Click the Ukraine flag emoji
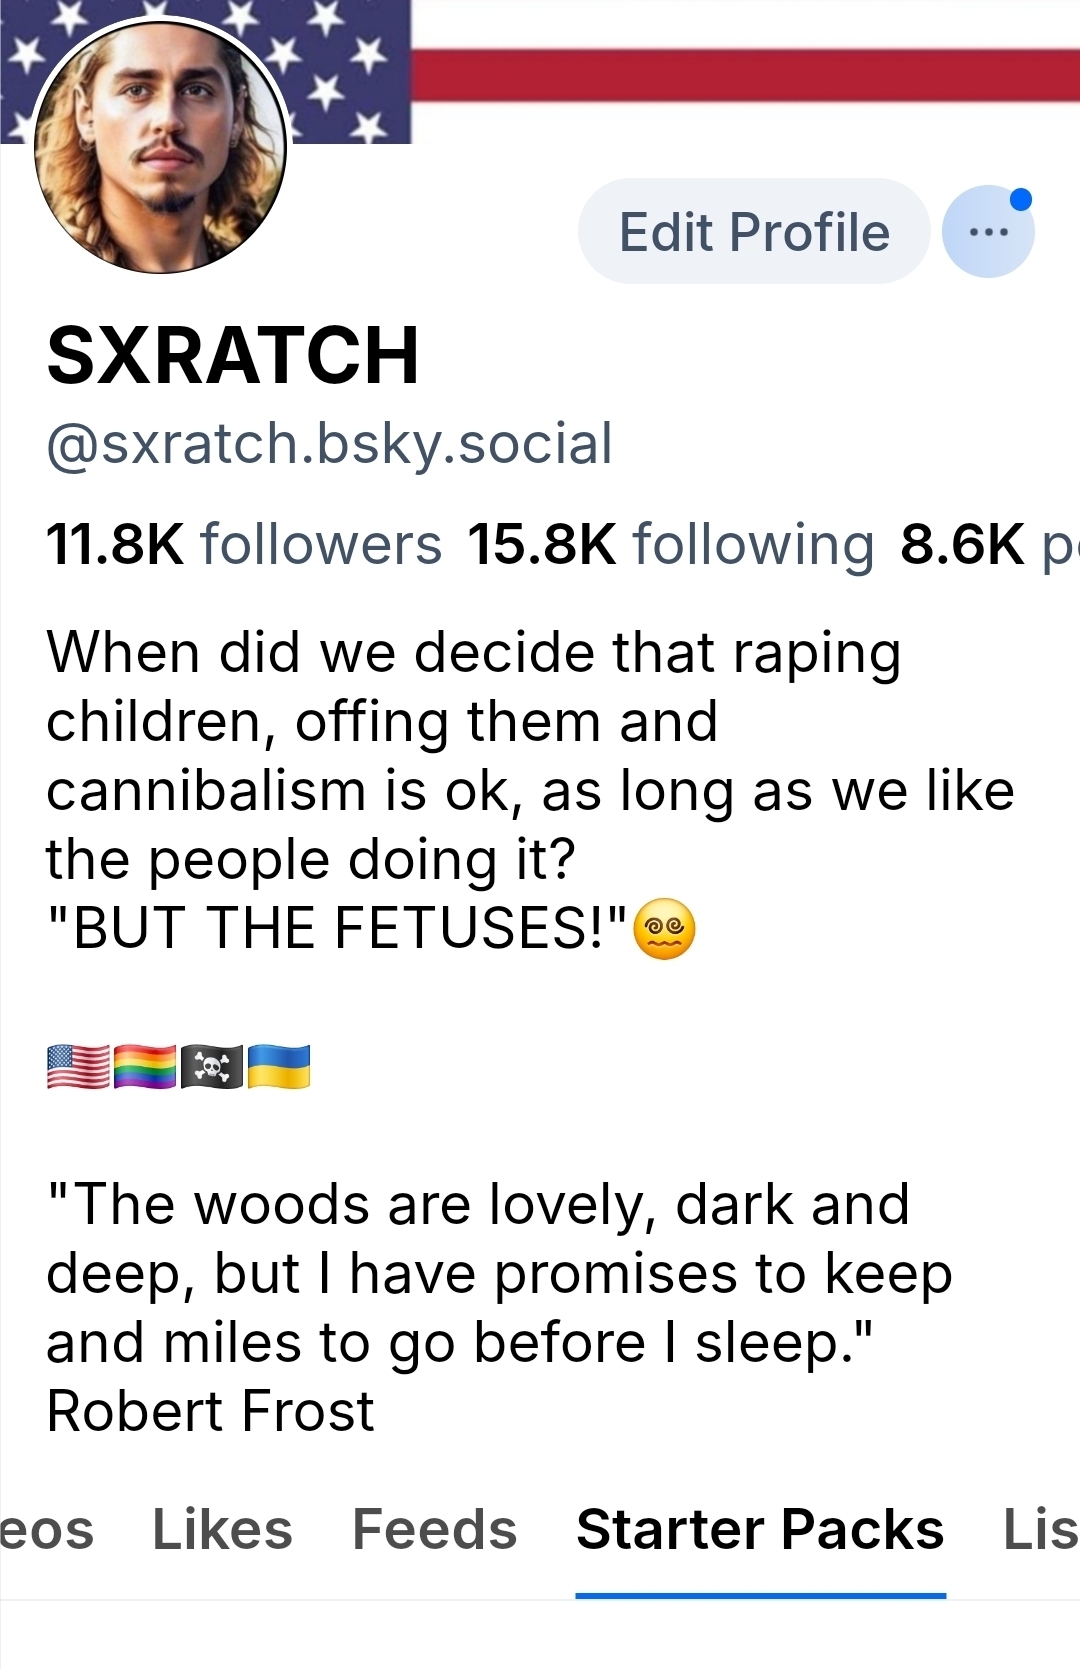 [x=279, y=1066]
